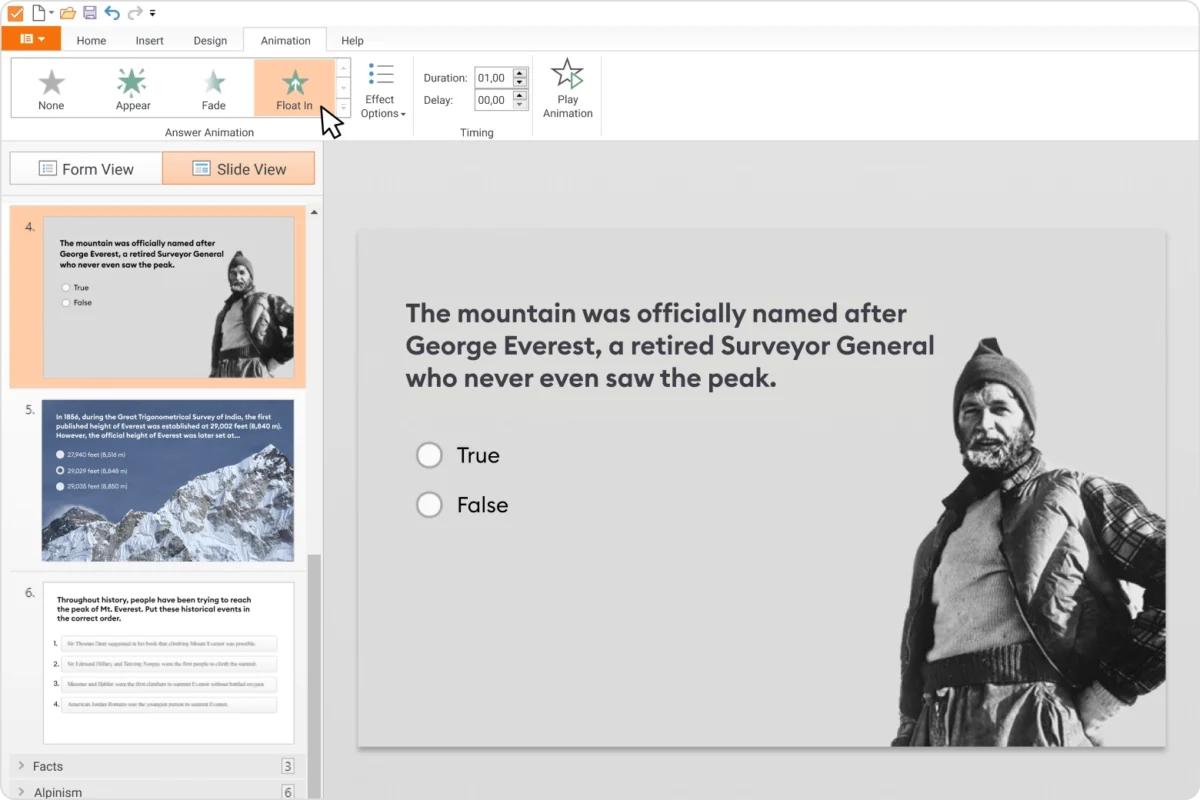Choose the Float In answer animation
1200x800 pixels.
point(294,88)
